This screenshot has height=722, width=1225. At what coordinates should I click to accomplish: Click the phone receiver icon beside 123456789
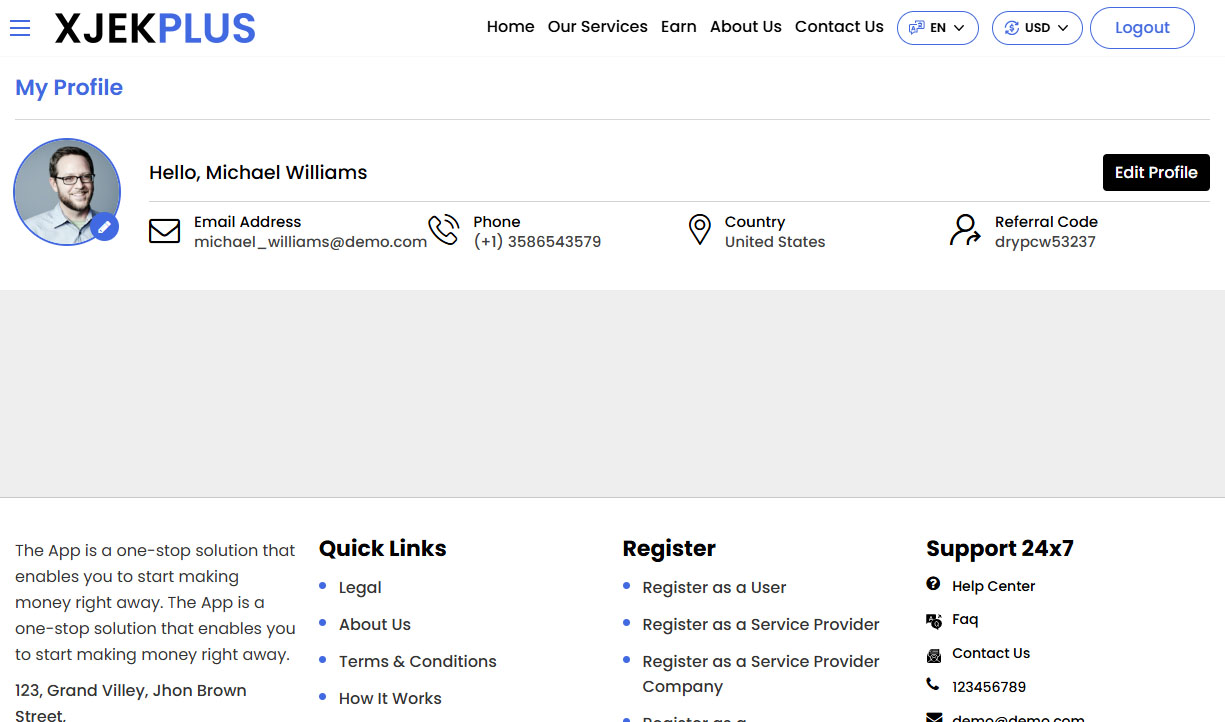[x=933, y=686]
